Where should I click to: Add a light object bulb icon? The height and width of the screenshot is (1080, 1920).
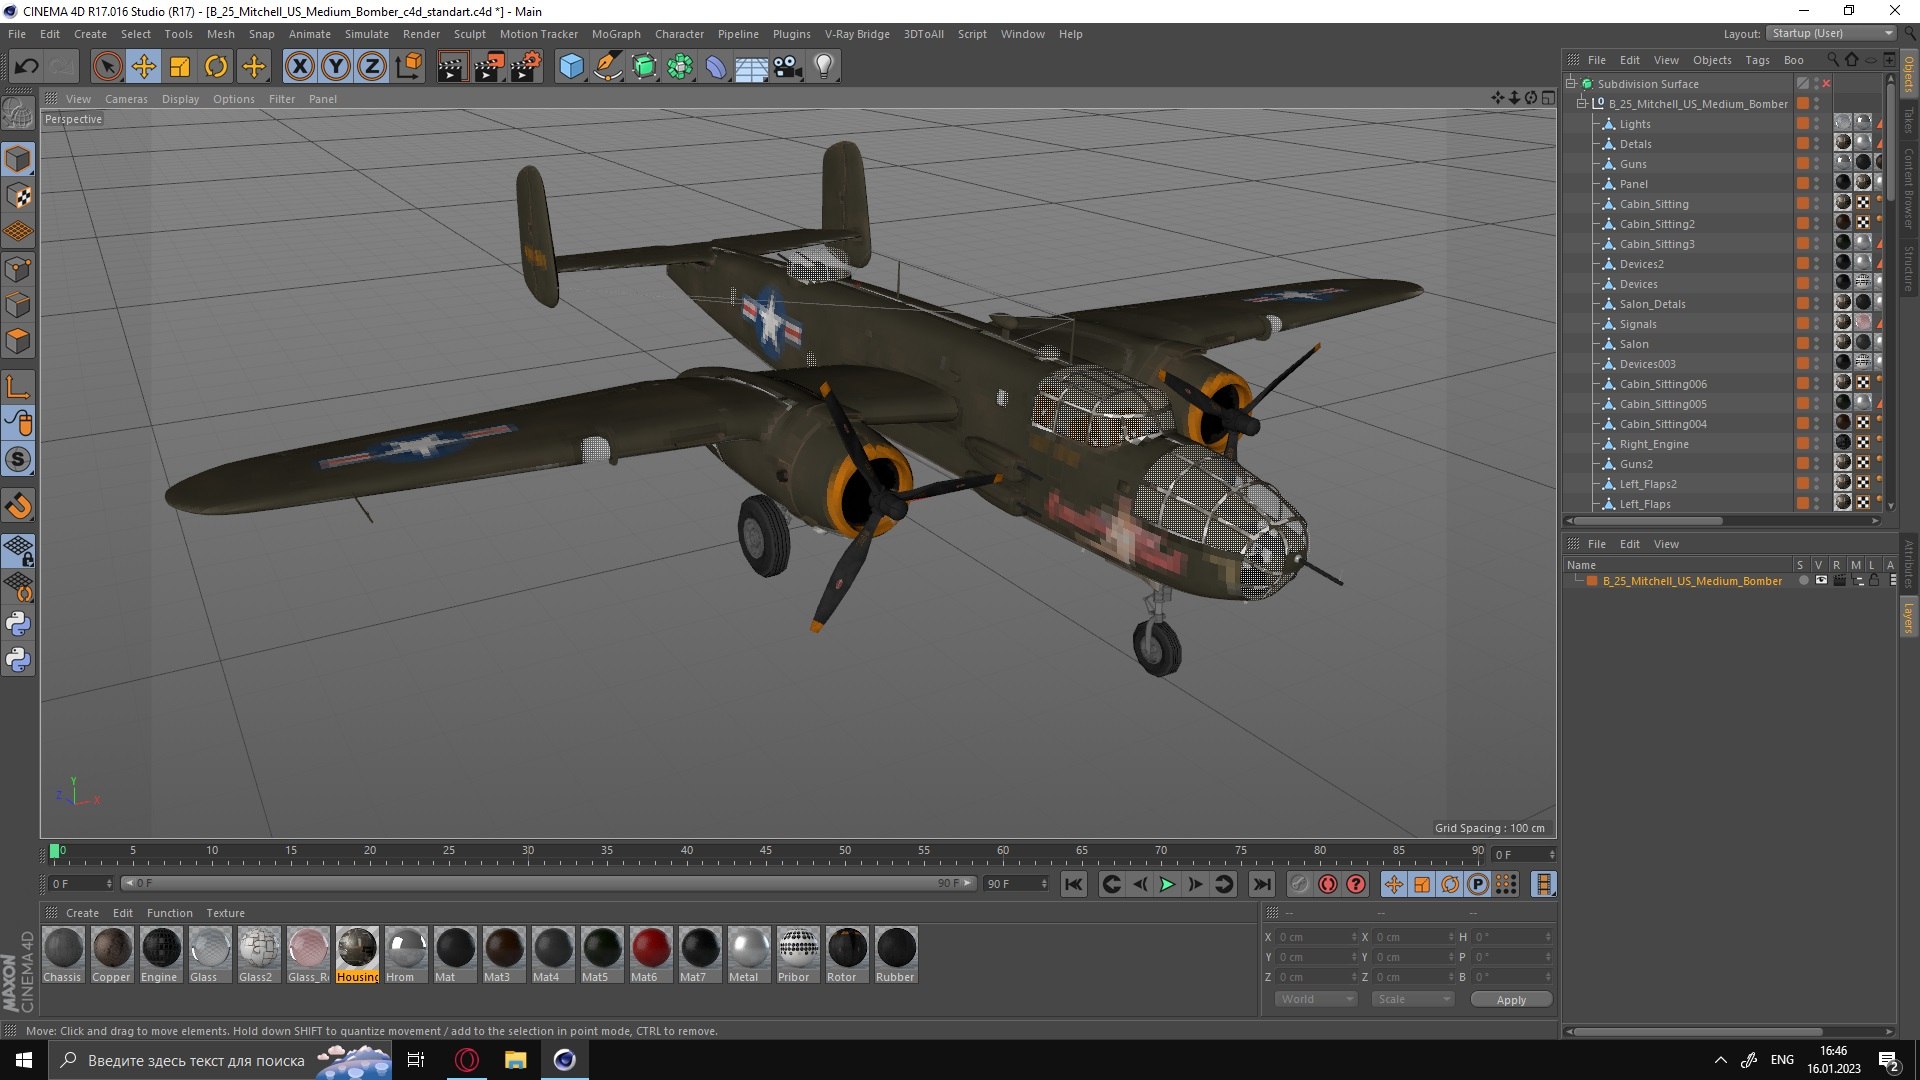click(x=824, y=67)
